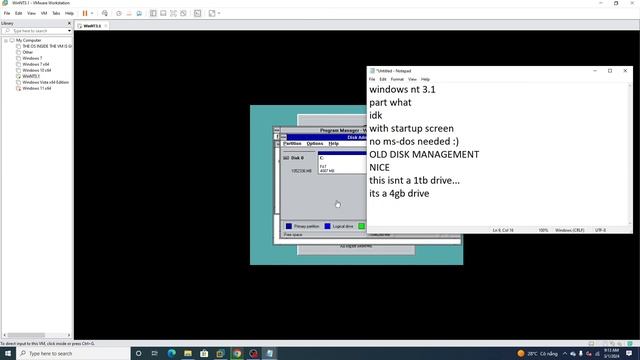Screen dimensions: 640x360
Task: Switch to Unity mode via toolbar icon
Action: pos(183,13)
